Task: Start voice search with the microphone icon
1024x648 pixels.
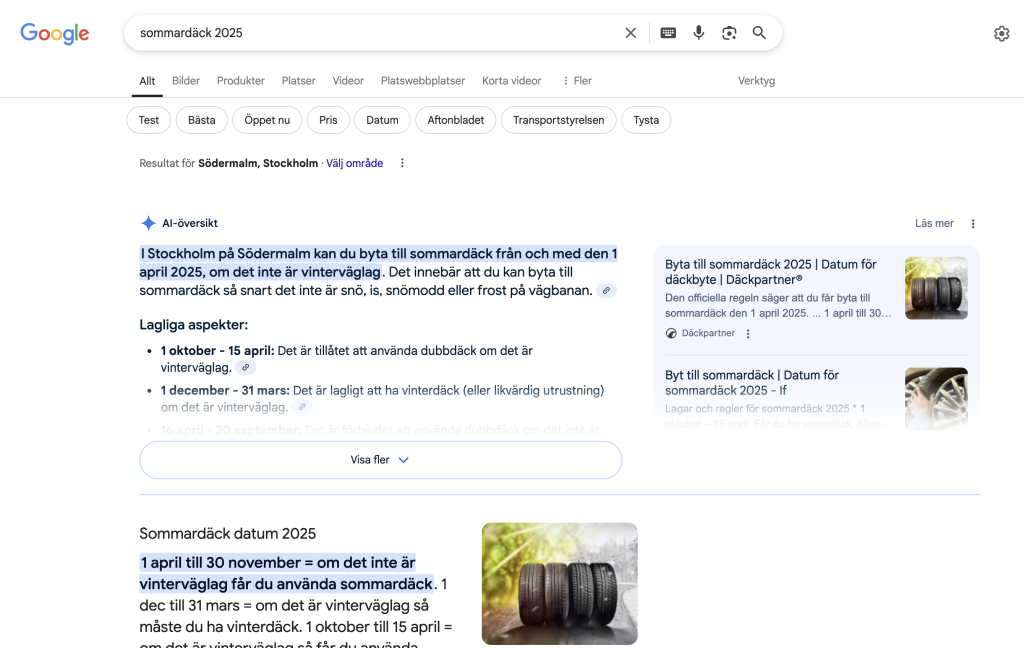Action: tap(698, 33)
